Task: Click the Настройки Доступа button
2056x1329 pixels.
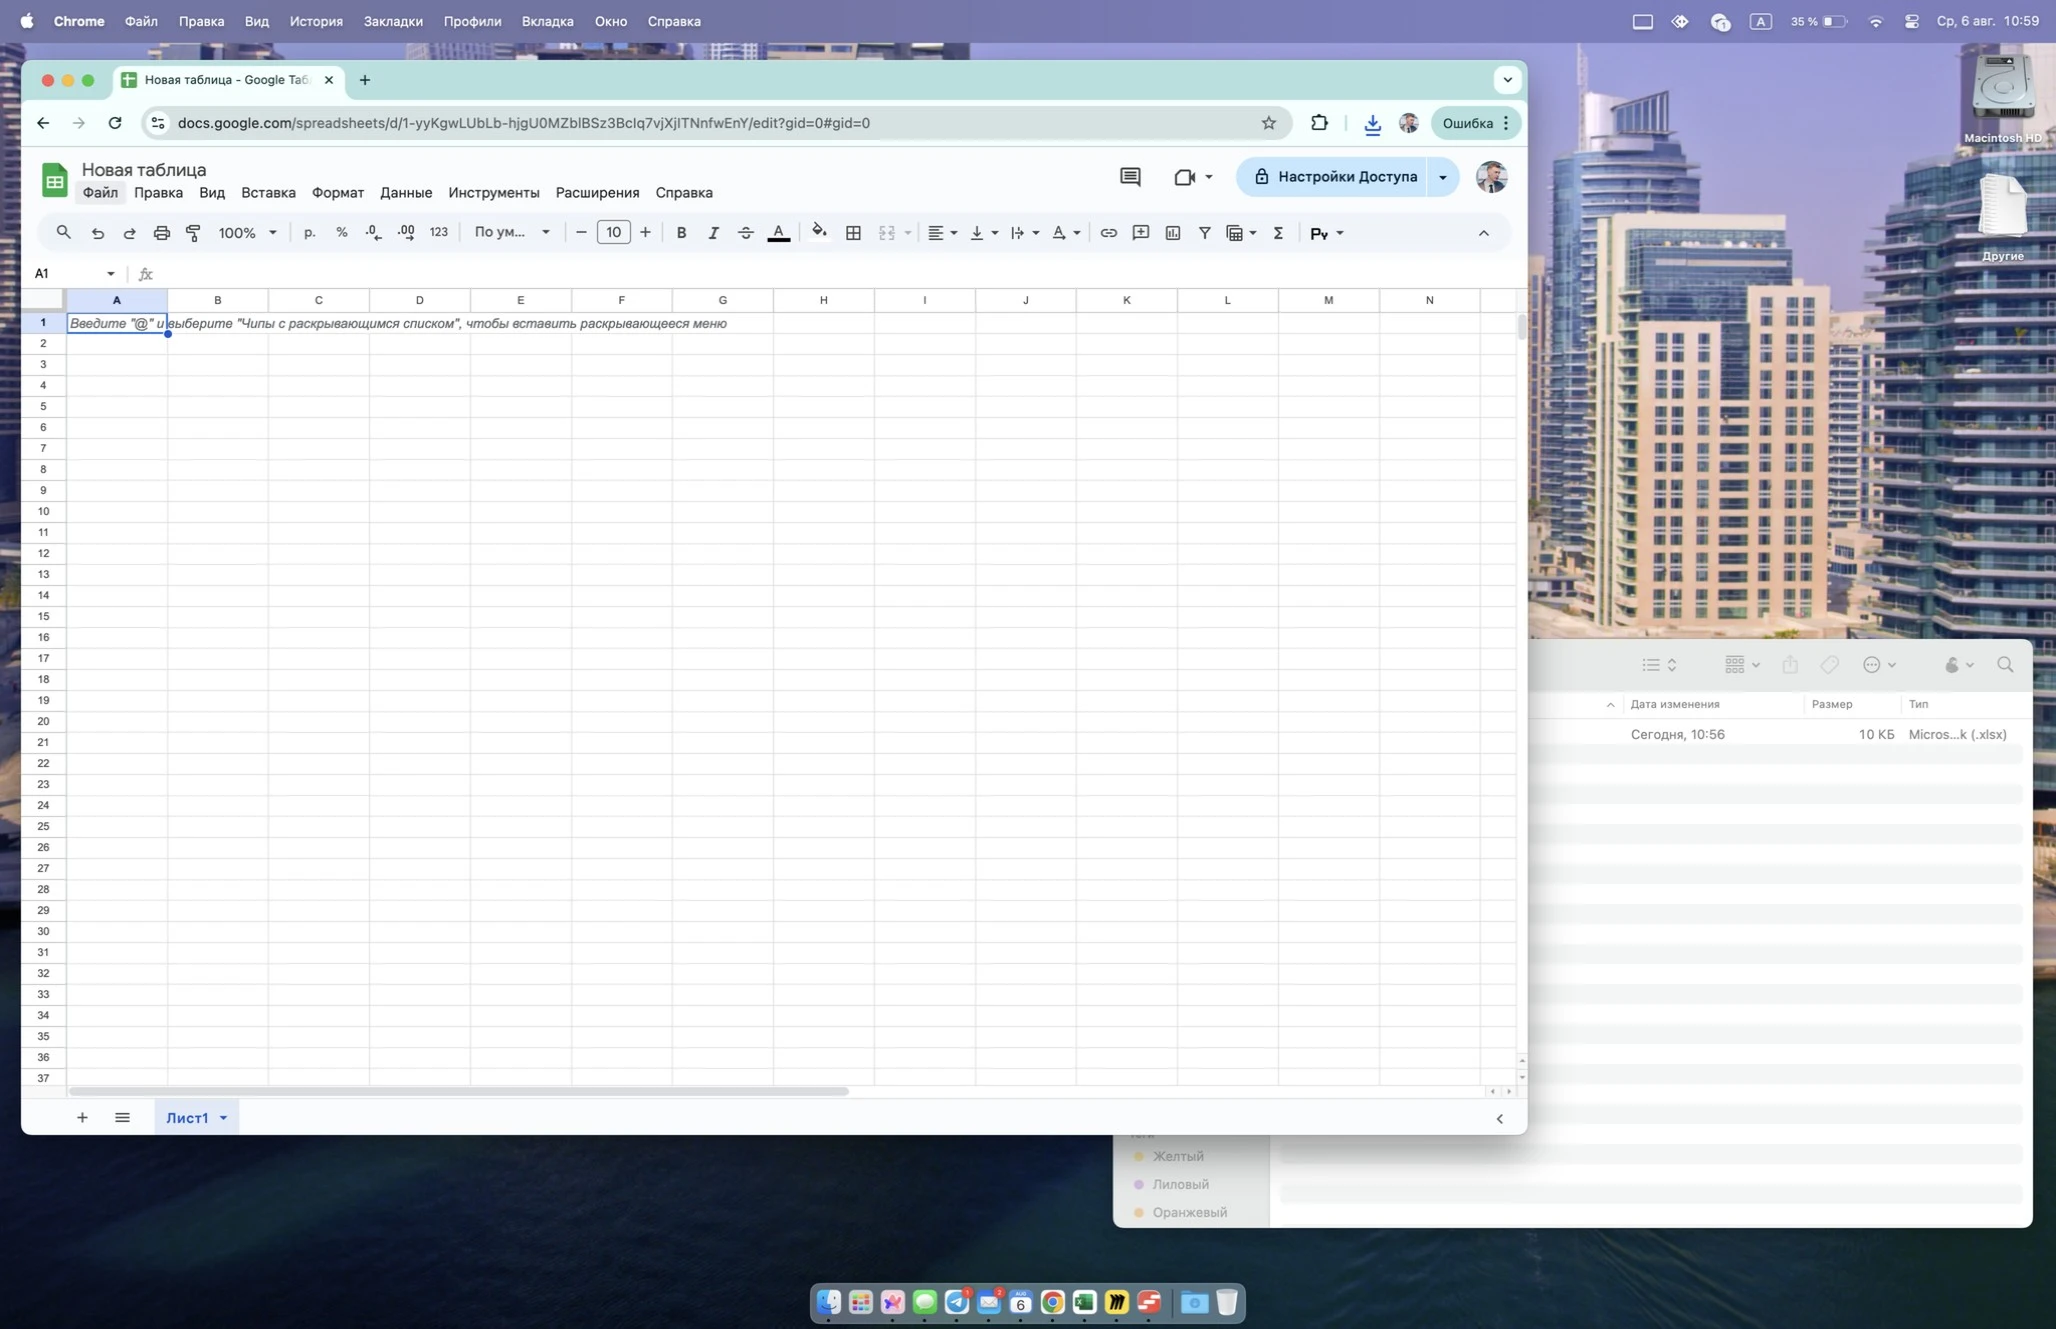Action: click(1345, 176)
